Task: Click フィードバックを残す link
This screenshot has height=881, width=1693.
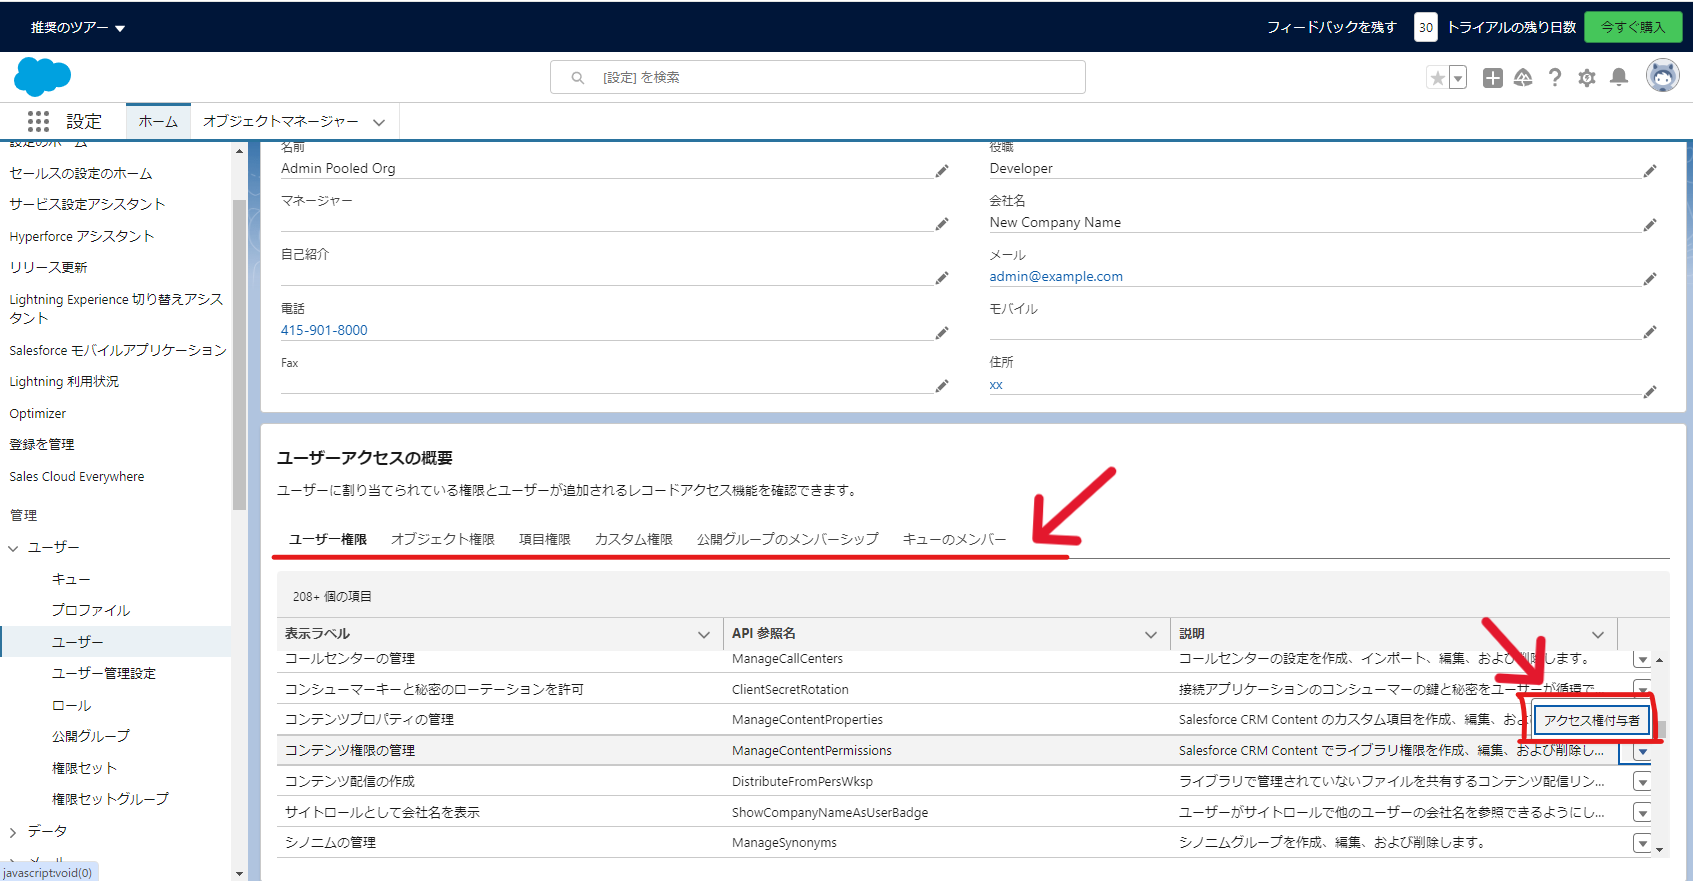Action: point(1331,27)
